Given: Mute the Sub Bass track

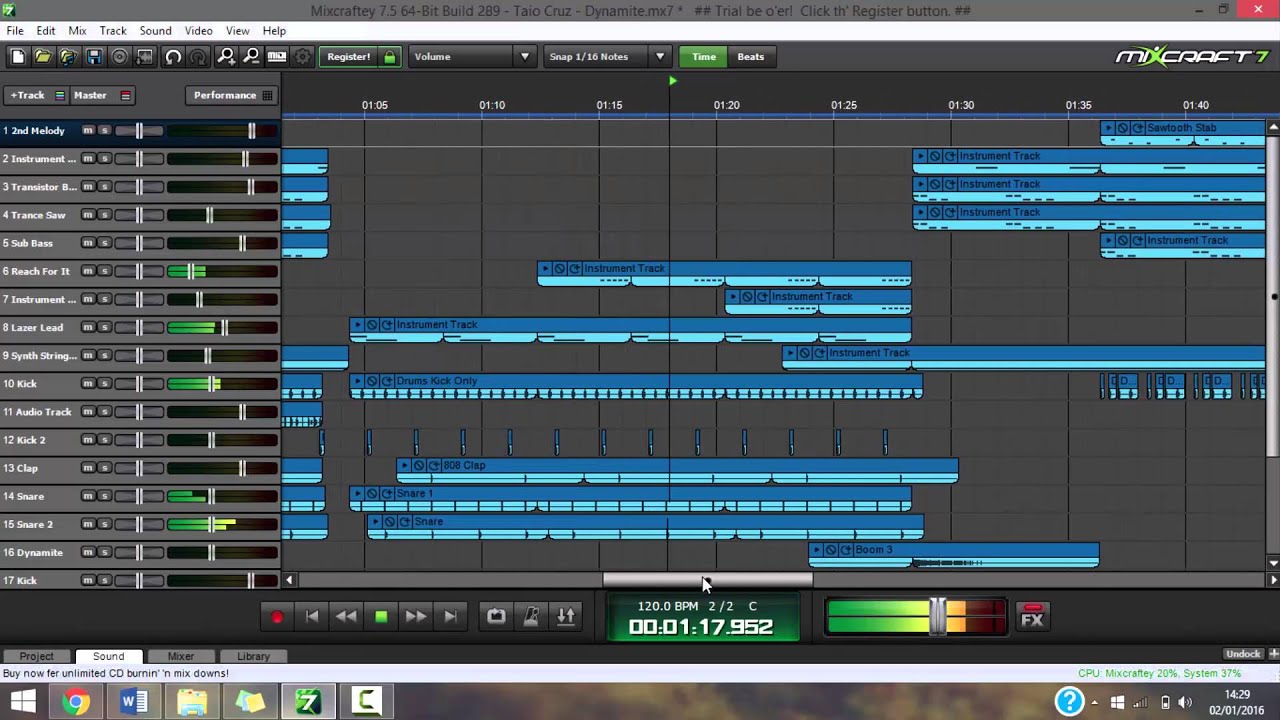Looking at the screenshot, I should [x=88, y=243].
